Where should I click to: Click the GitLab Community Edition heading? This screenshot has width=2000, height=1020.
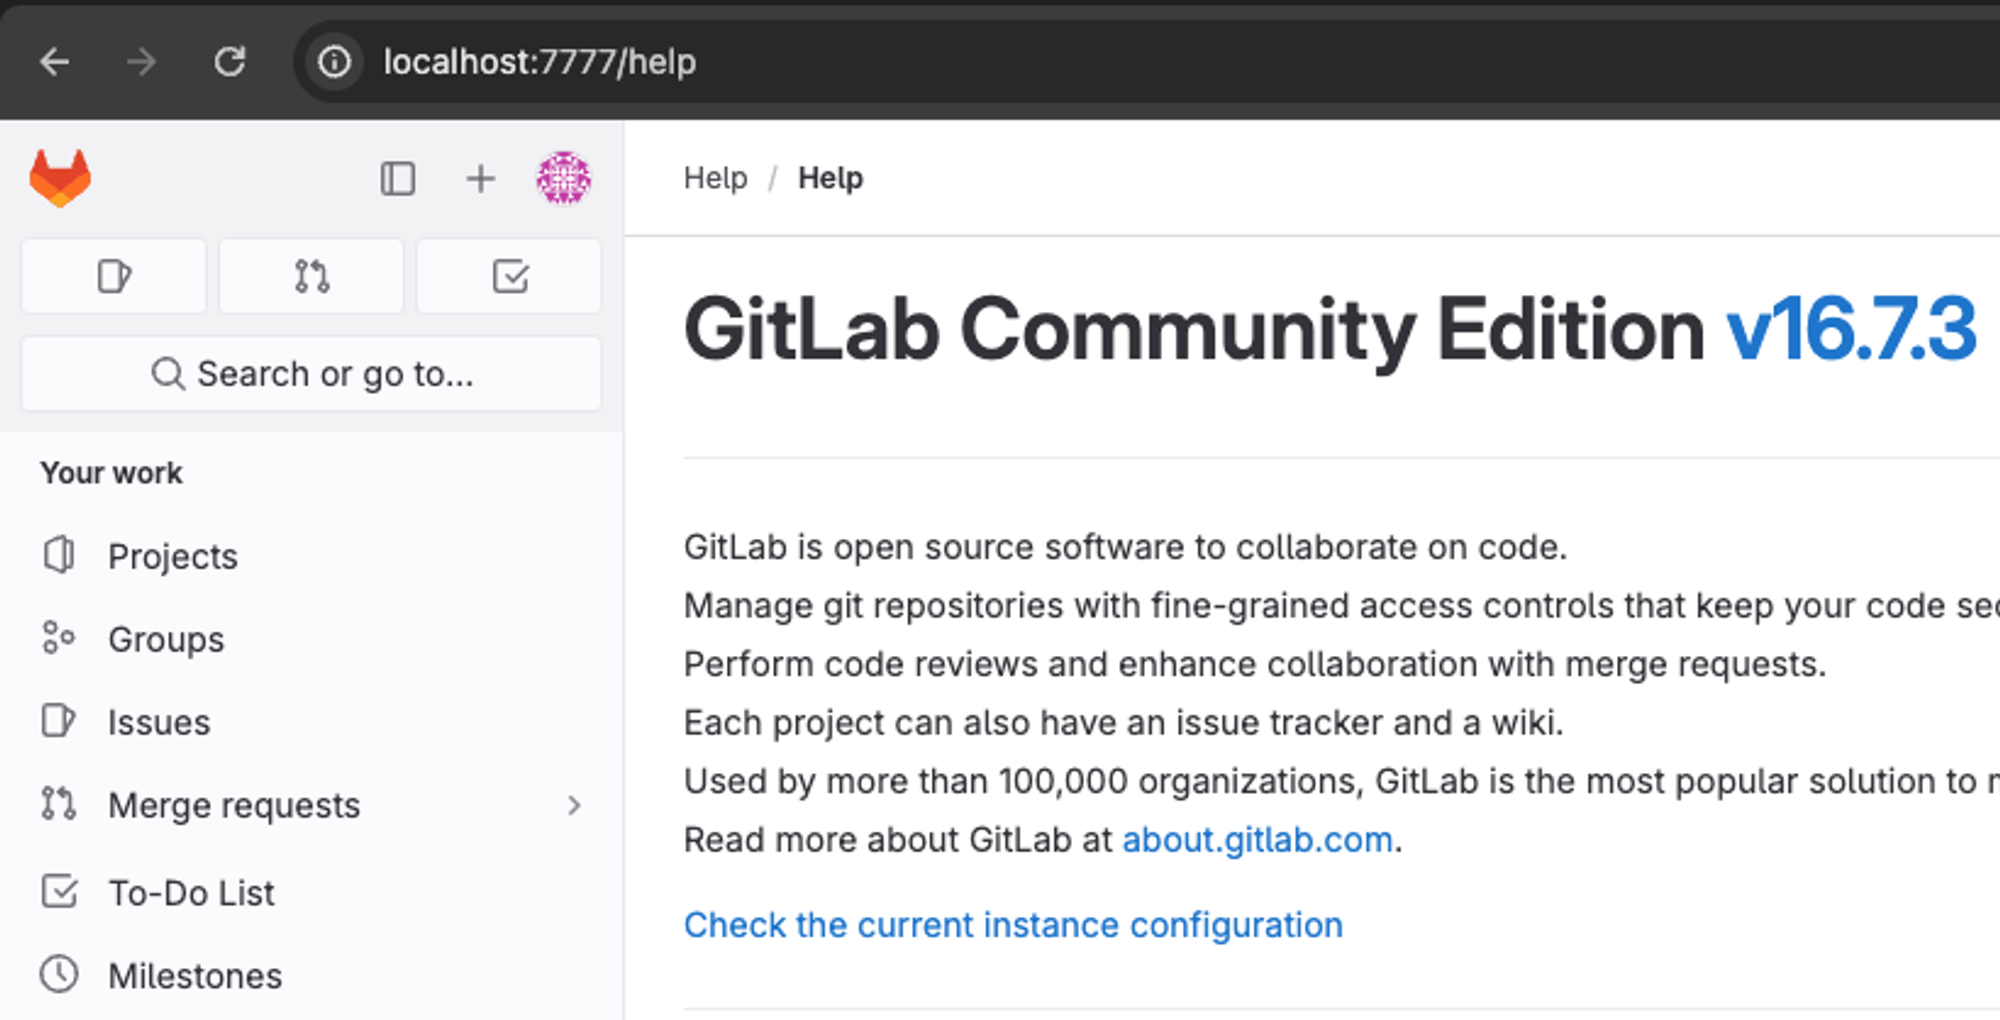[x=1194, y=330]
